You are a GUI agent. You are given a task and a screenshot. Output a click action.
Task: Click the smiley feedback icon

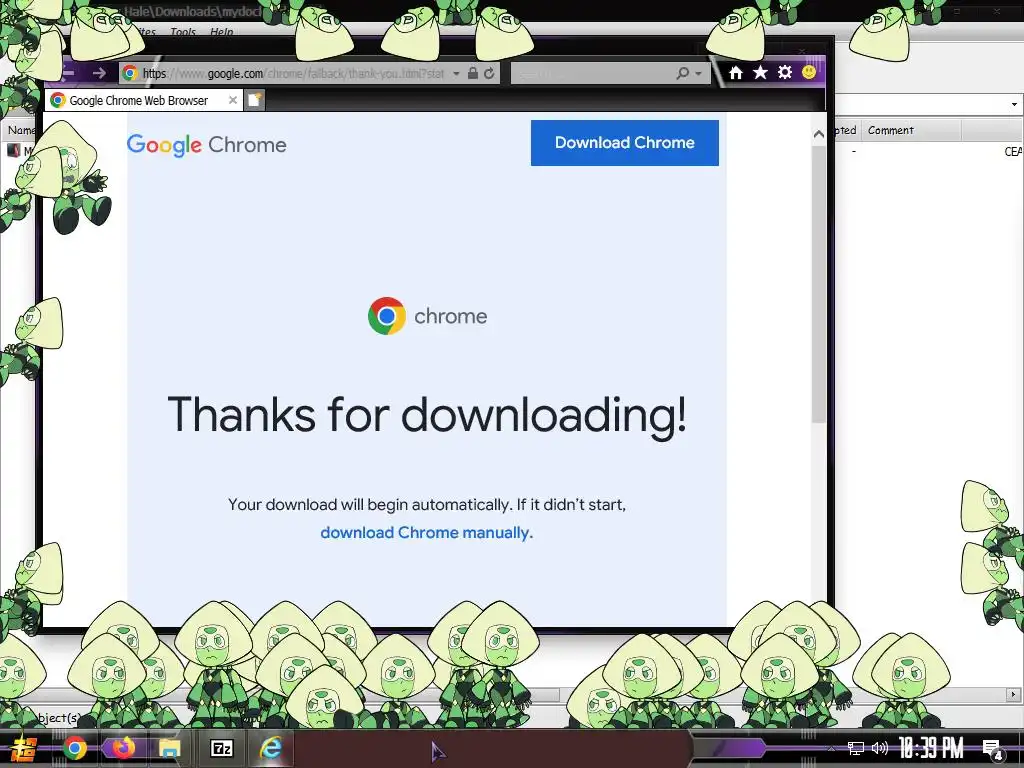tap(808, 72)
